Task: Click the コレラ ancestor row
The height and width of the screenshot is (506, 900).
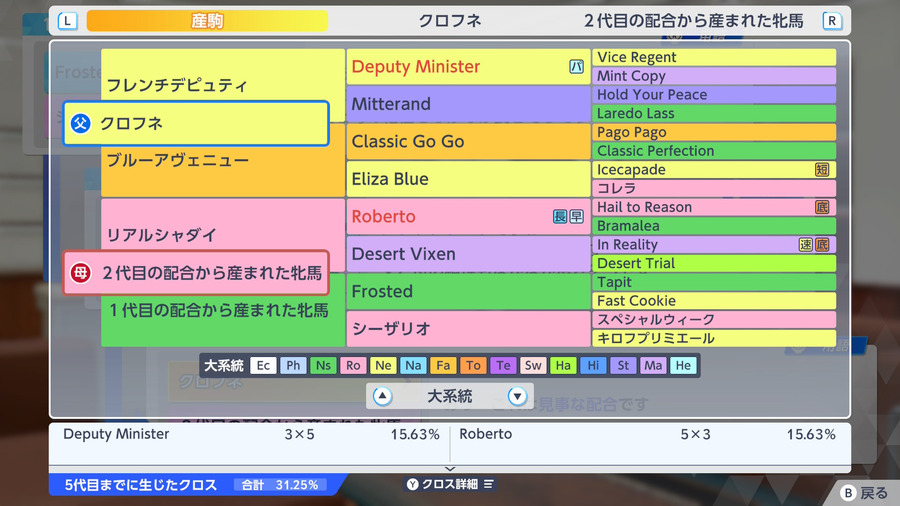Action: click(714, 188)
